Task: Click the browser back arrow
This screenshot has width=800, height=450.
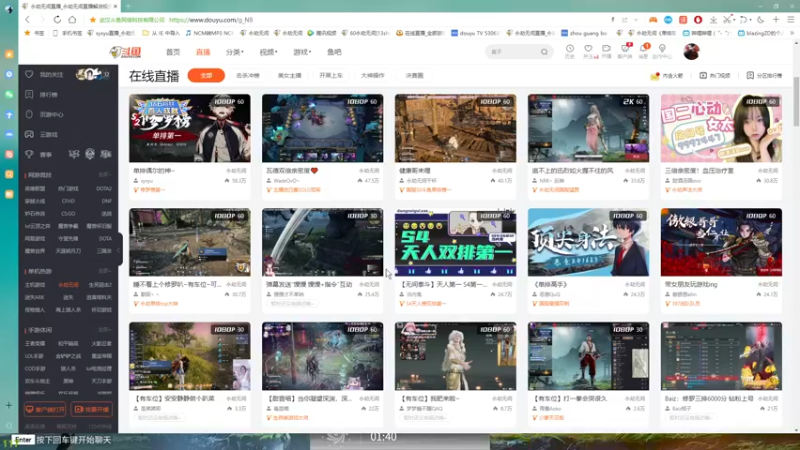Action: [x=28, y=20]
